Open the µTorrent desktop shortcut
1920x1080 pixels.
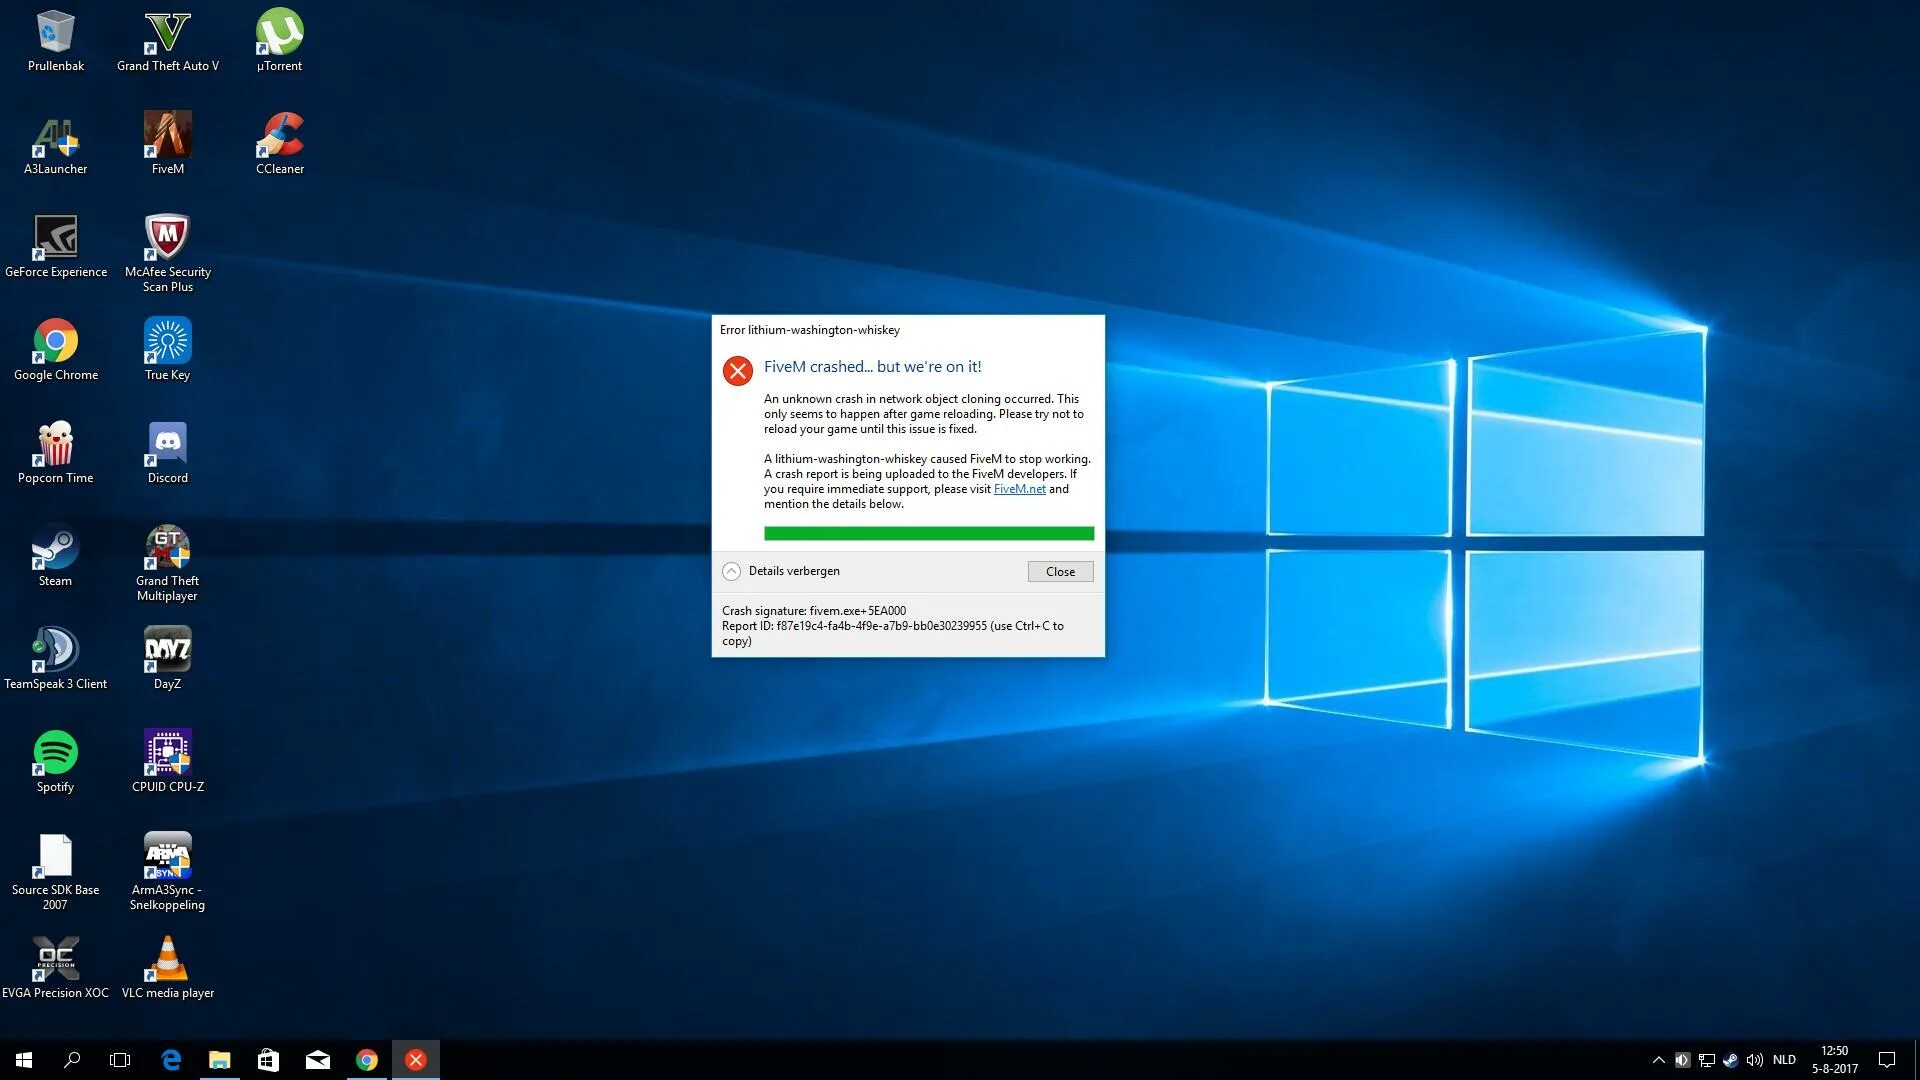pyautogui.click(x=279, y=42)
